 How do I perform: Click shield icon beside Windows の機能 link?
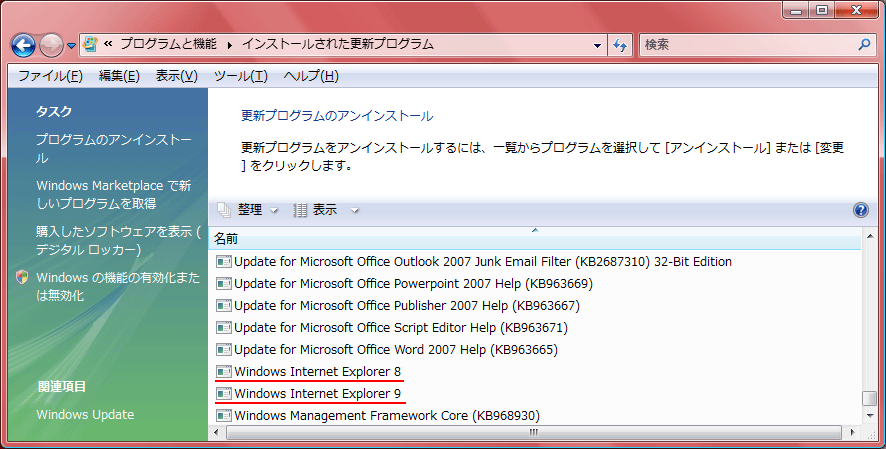click(22, 277)
